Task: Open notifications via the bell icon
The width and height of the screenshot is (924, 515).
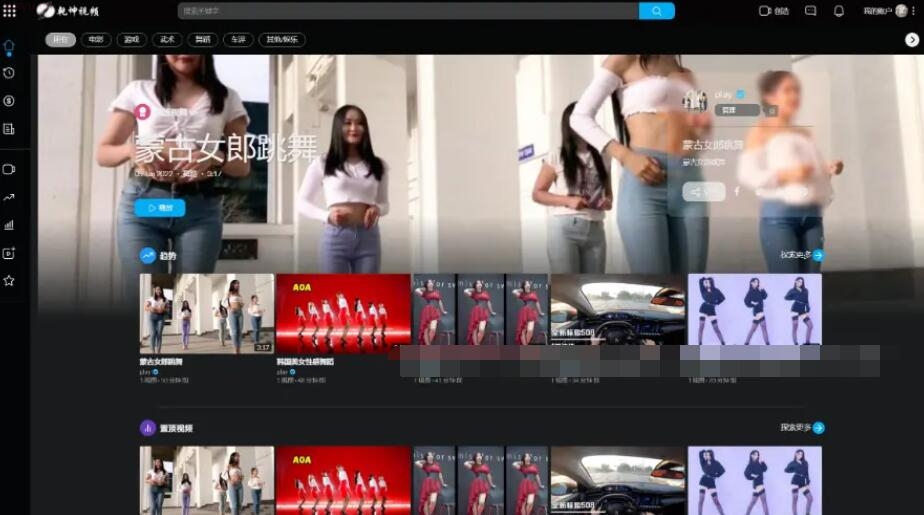Action: [x=839, y=11]
